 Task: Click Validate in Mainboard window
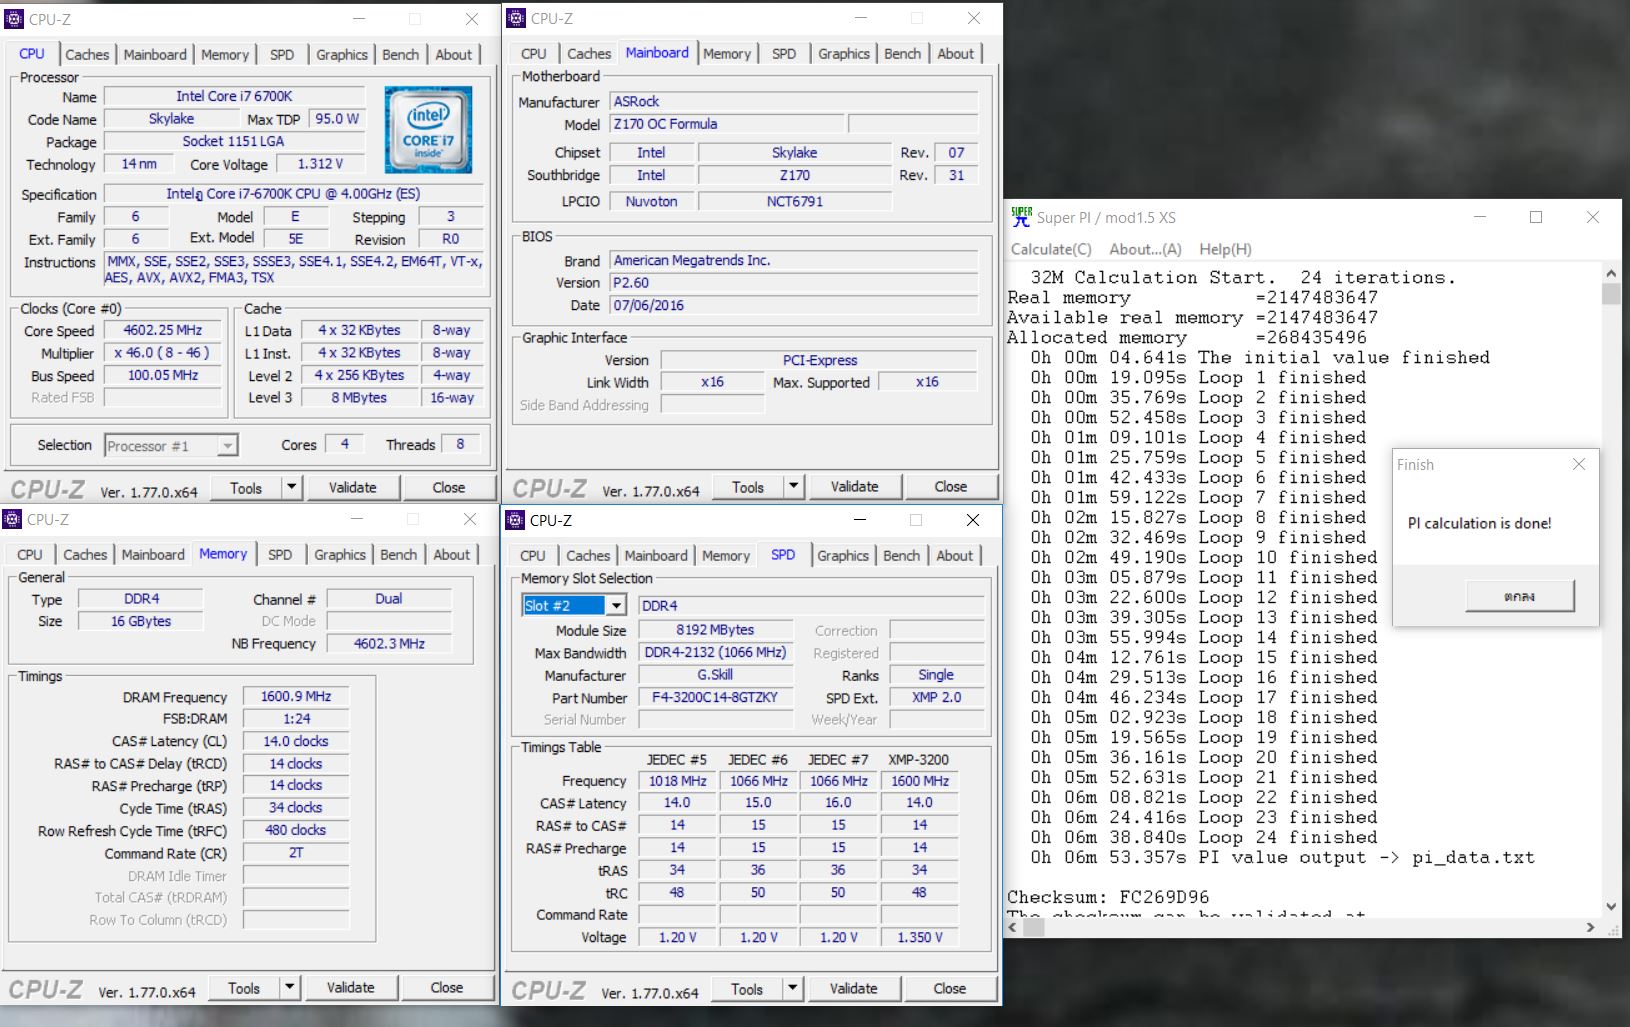pyautogui.click(x=854, y=486)
